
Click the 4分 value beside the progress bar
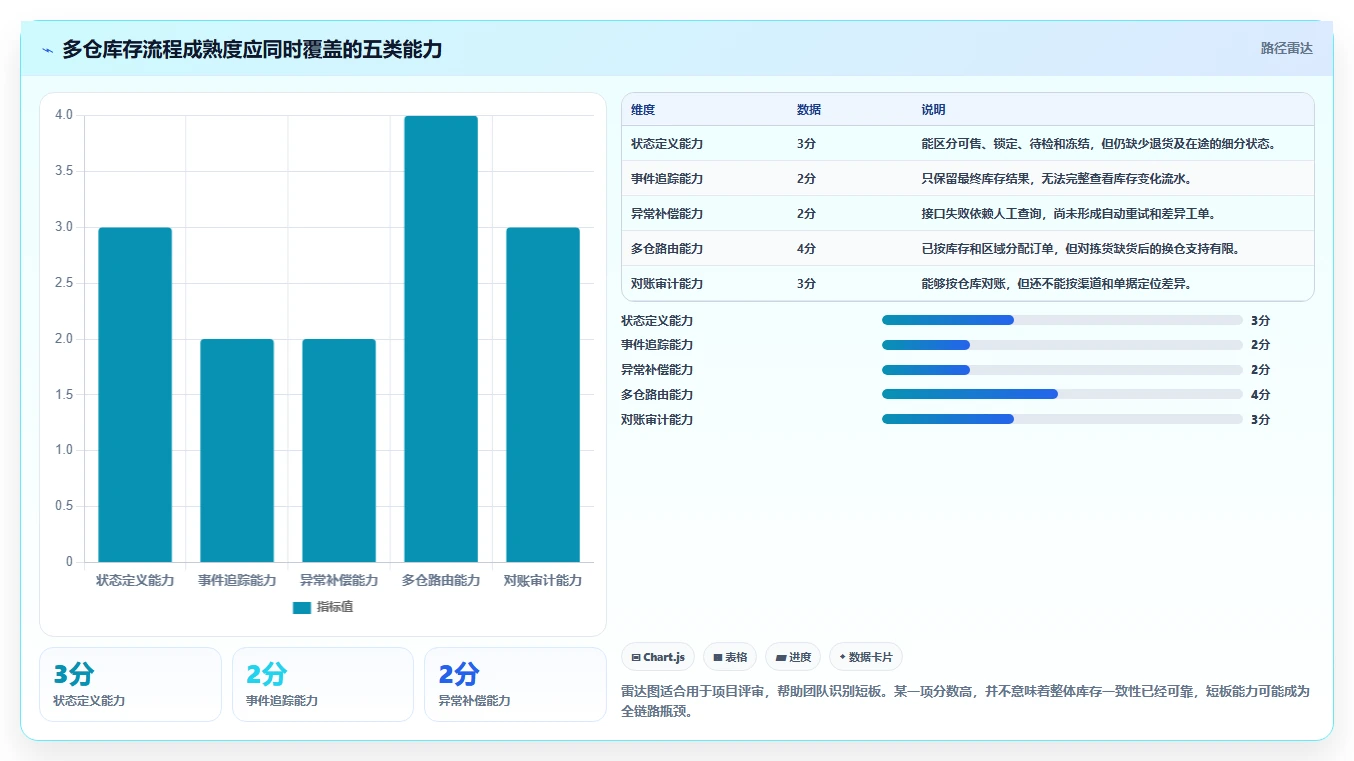coord(1260,395)
